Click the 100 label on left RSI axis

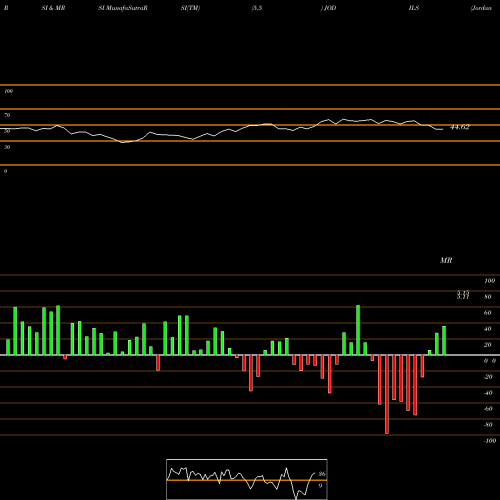tap(8, 91)
